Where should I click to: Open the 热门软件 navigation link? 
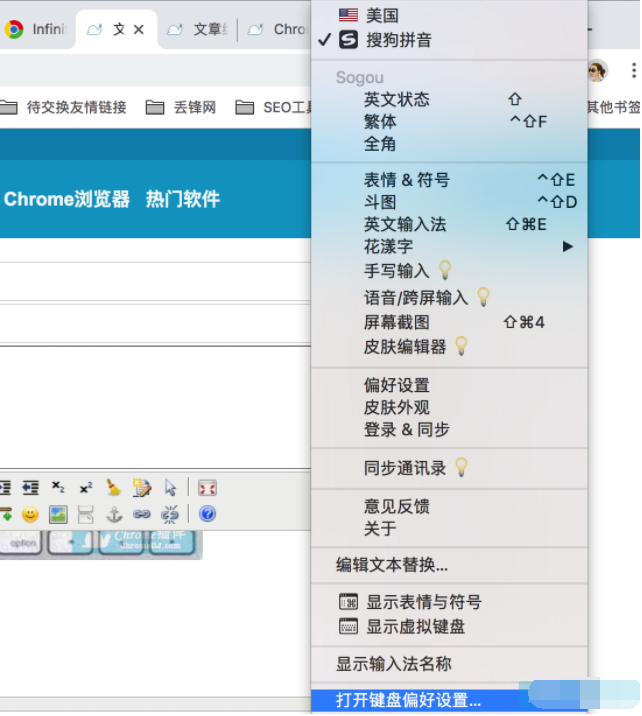183,199
